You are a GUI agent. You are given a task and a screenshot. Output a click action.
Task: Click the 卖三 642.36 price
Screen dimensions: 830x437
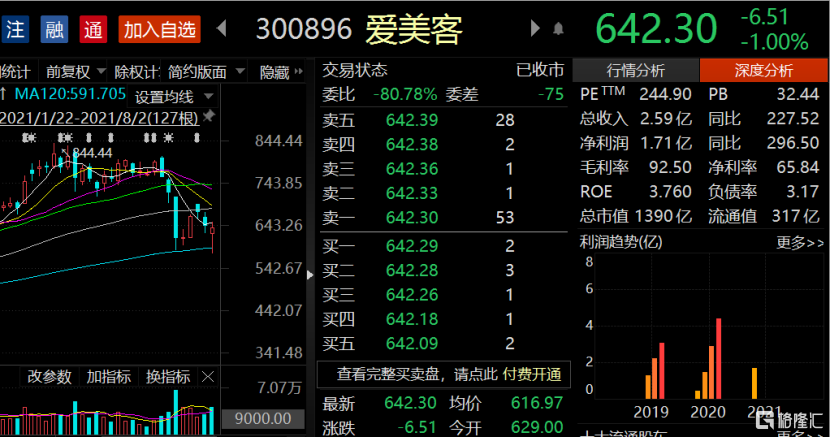click(412, 169)
